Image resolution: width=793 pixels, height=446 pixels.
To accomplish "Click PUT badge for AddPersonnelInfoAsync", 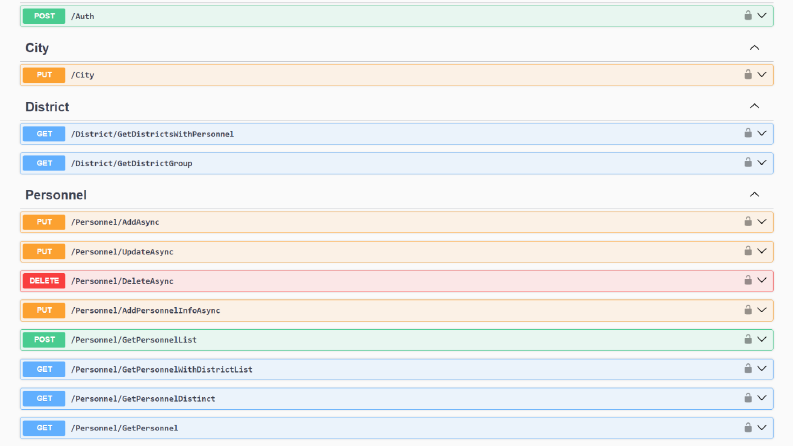I will pos(44,310).
